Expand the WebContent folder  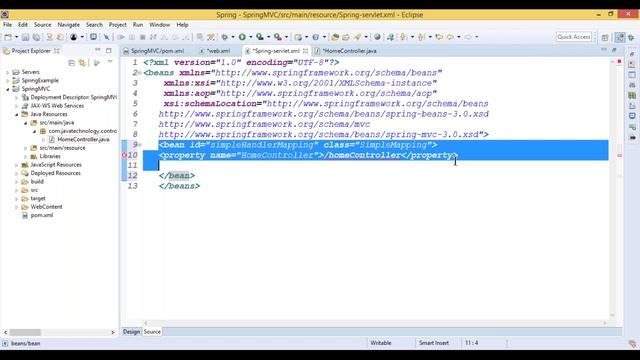[x=16, y=207]
